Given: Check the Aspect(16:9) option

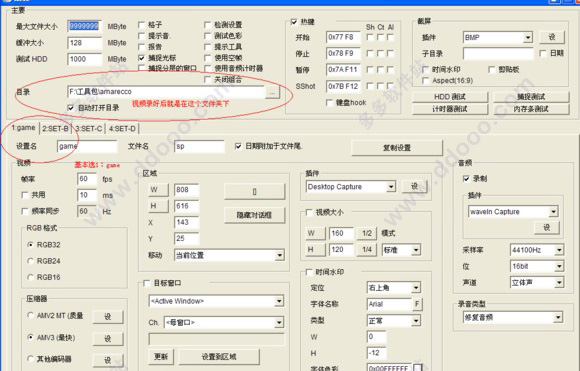Looking at the screenshot, I should point(425,80).
